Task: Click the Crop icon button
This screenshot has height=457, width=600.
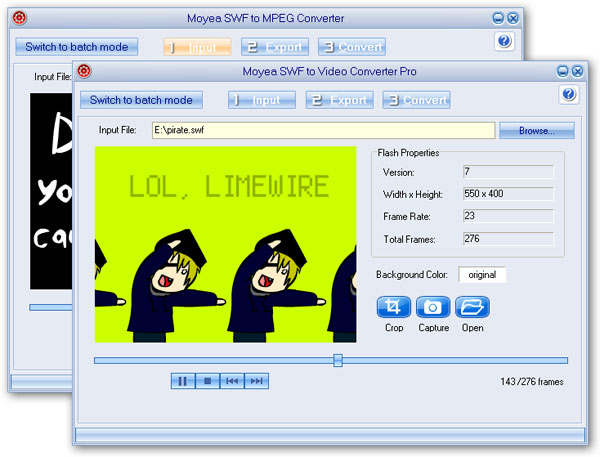Action: (394, 307)
